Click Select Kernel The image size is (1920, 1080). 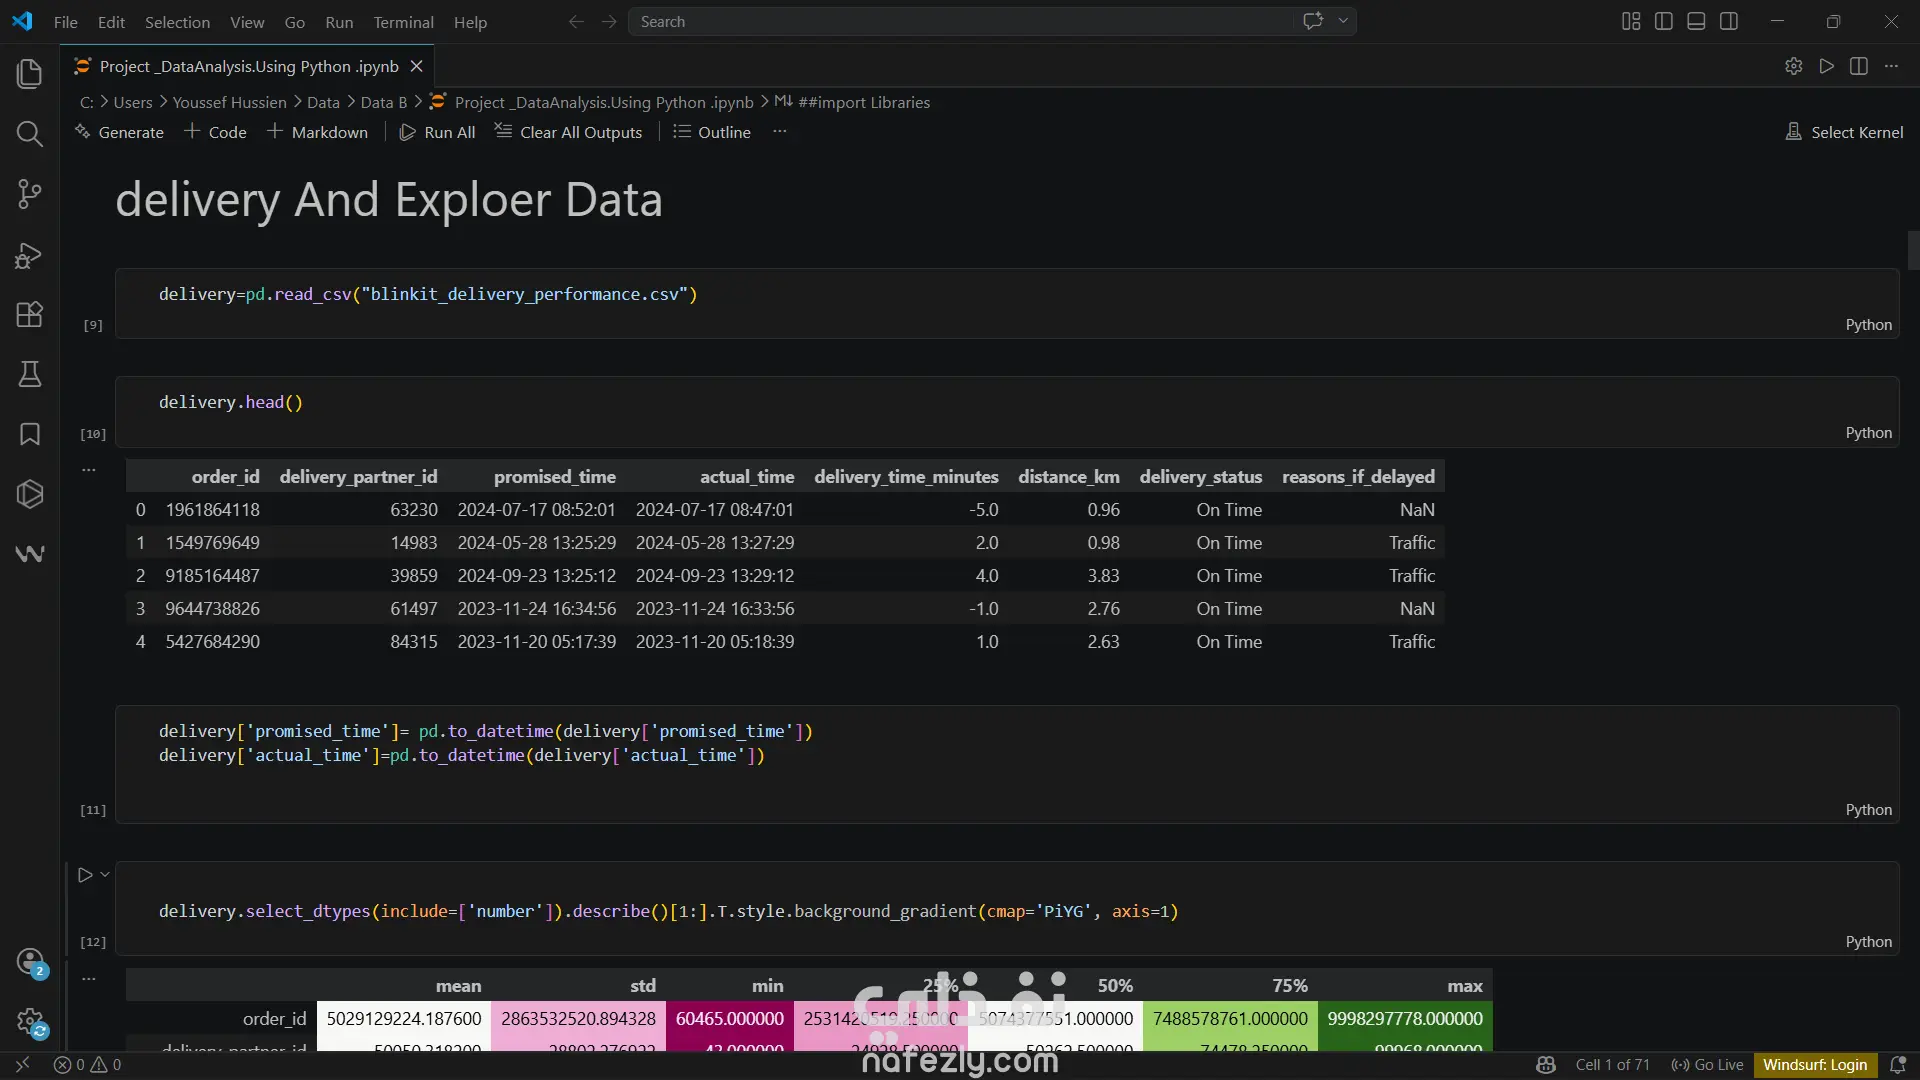pyautogui.click(x=1845, y=132)
